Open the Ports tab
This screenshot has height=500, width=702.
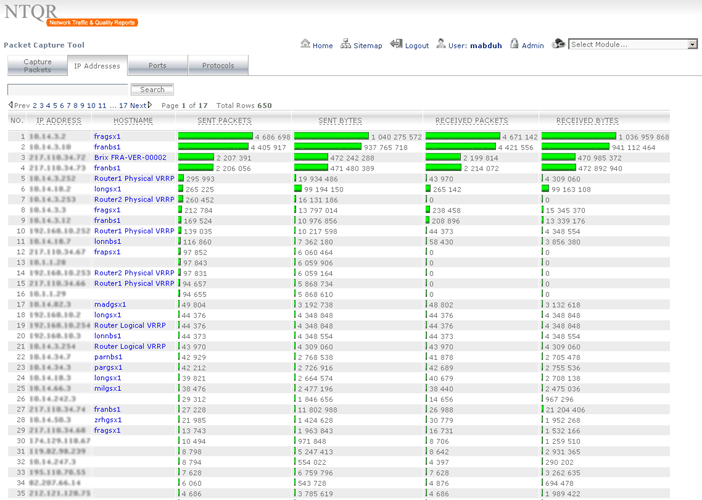coord(158,66)
